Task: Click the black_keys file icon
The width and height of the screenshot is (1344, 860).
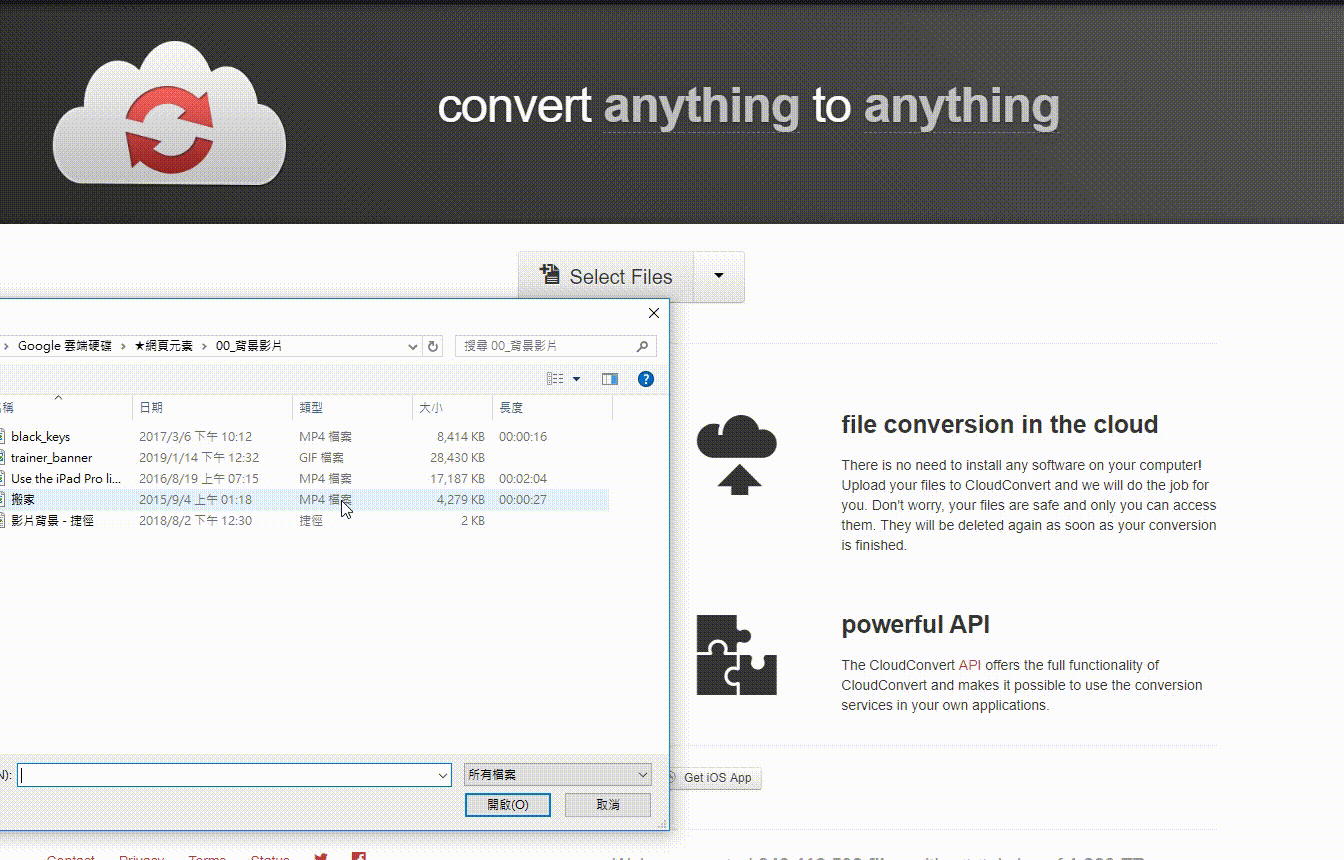Action: click(3, 437)
